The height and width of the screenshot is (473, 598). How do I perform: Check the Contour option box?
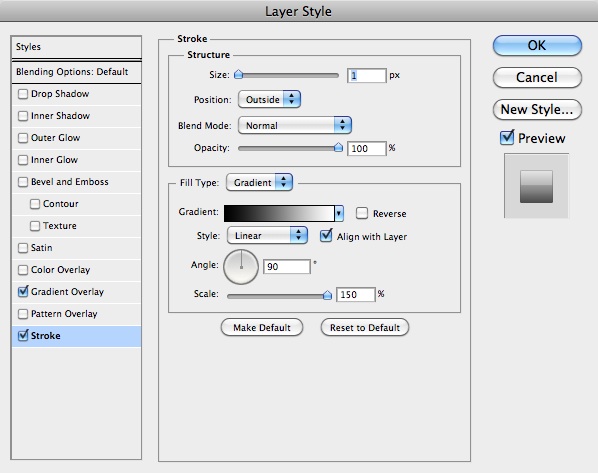[x=35, y=204]
